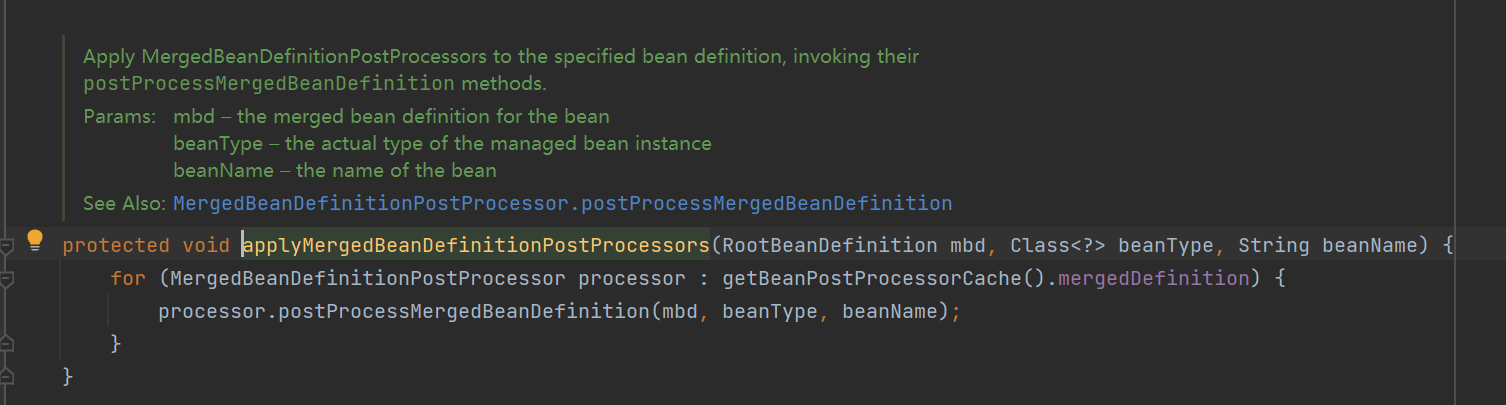
Task: Click the void return type keyword
Action: (206, 245)
